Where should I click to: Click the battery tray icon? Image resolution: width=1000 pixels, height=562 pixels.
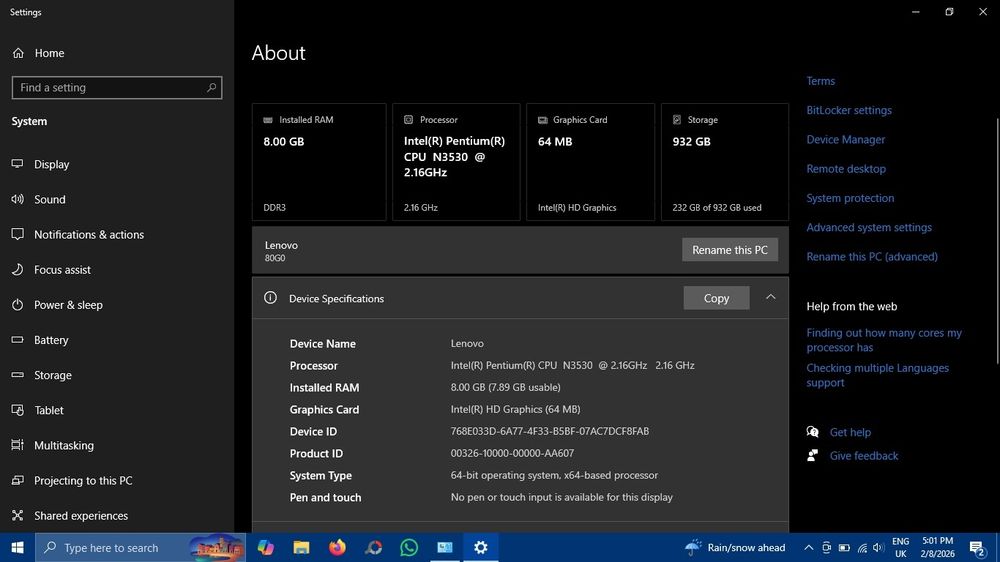click(844, 547)
